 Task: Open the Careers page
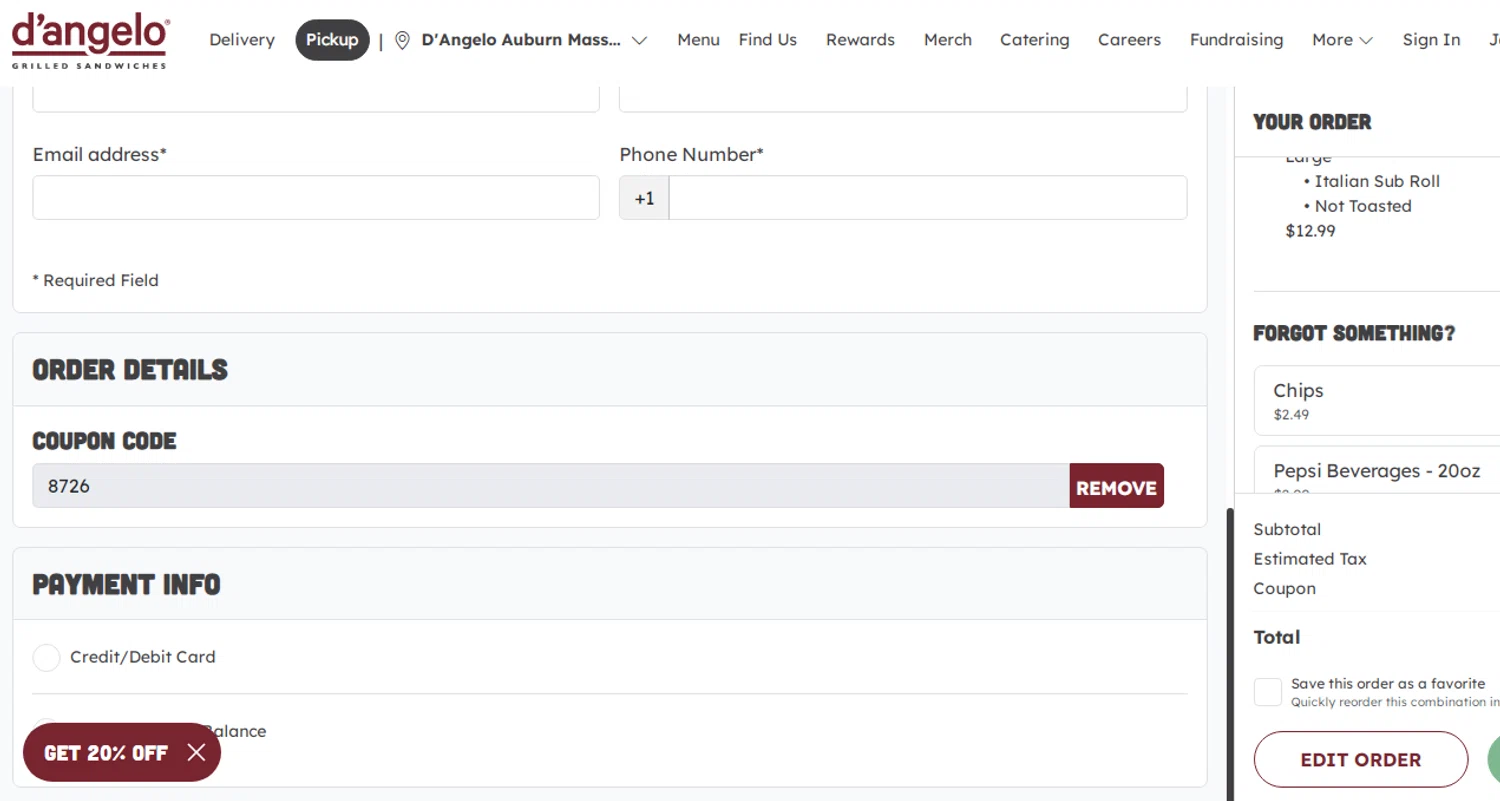1129,40
